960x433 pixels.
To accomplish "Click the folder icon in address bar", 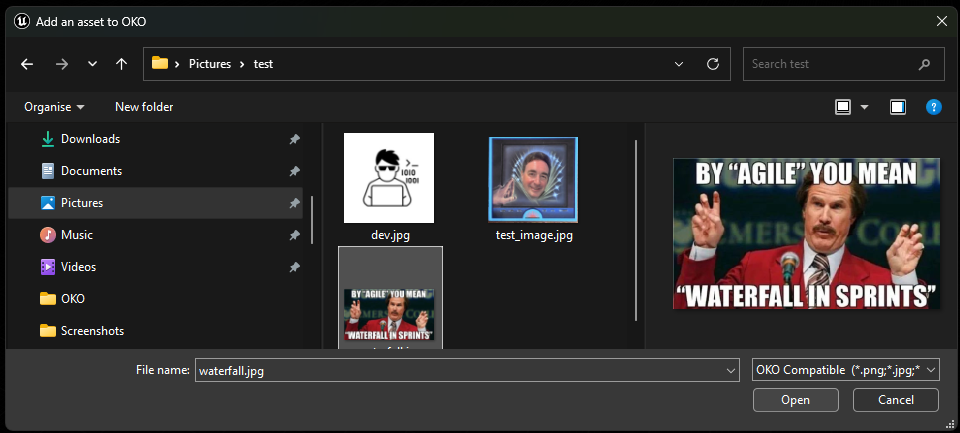I will tap(160, 63).
